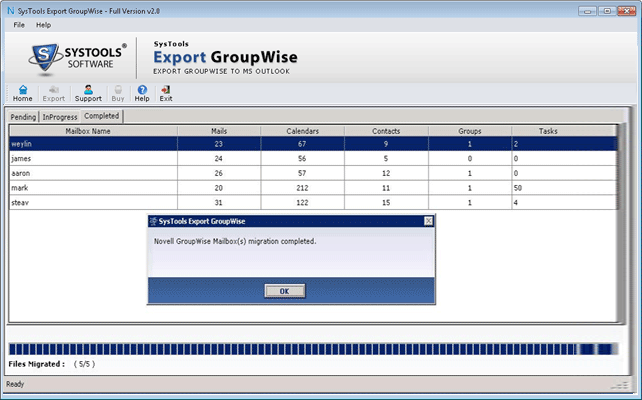This screenshot has width=642, height=400.
Task: Select the aaron mailbox row
Action: pos(313,173)
